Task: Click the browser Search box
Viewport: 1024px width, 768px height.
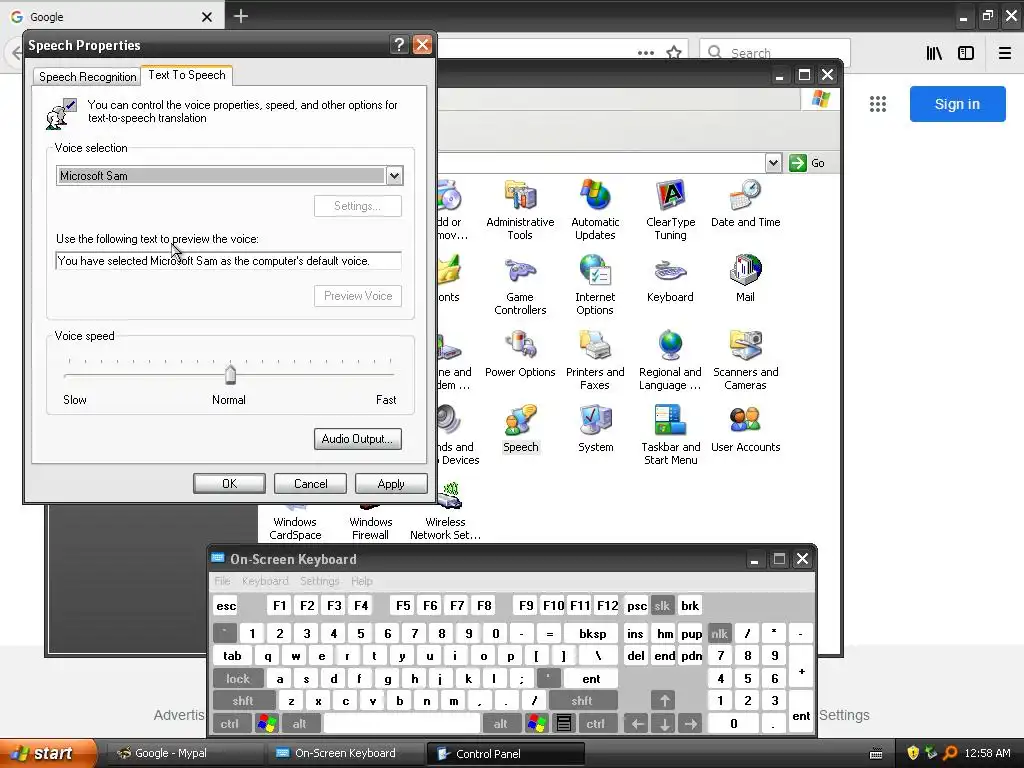Action: [775, 53]
